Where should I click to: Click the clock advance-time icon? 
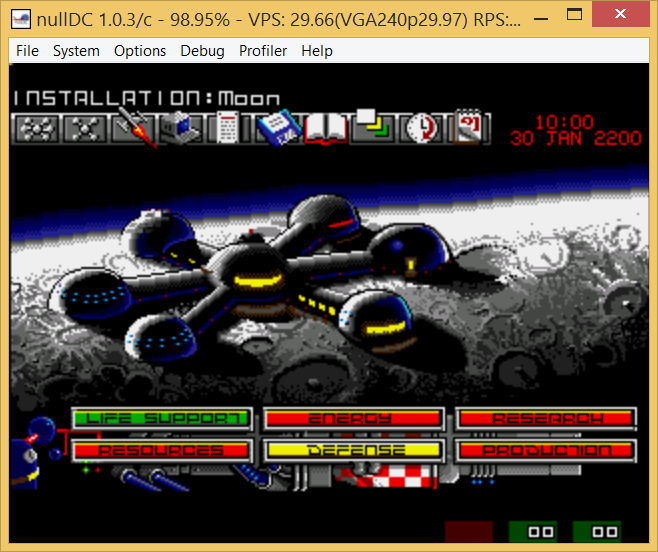421,128
